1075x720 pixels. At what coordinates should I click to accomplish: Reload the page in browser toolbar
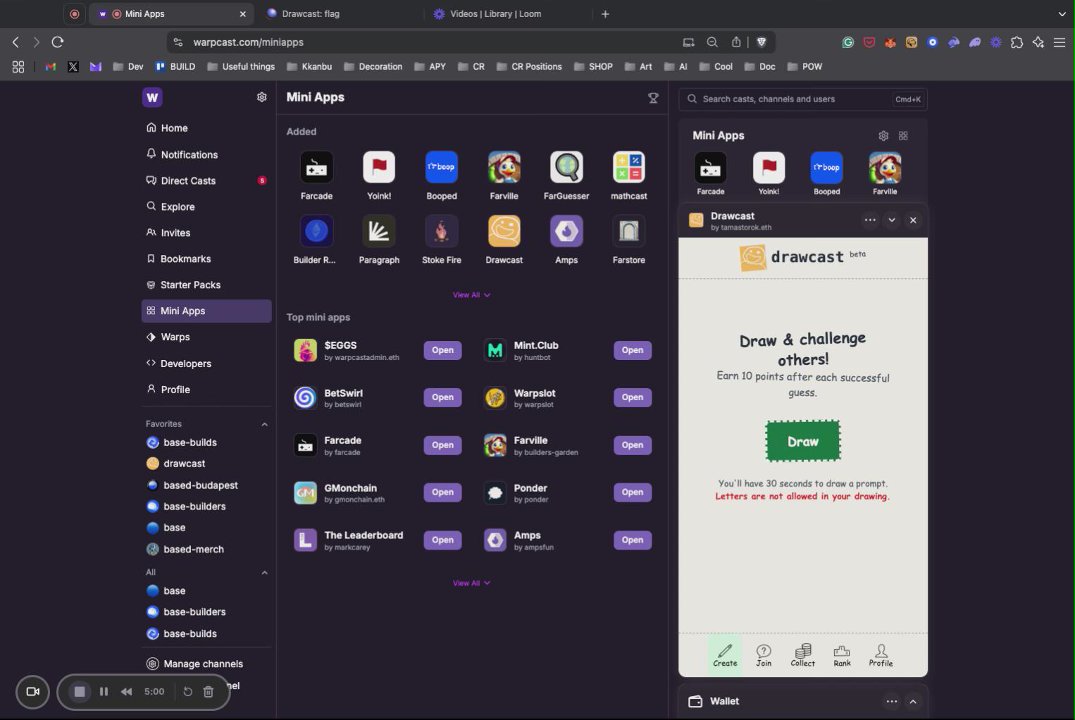58,42
